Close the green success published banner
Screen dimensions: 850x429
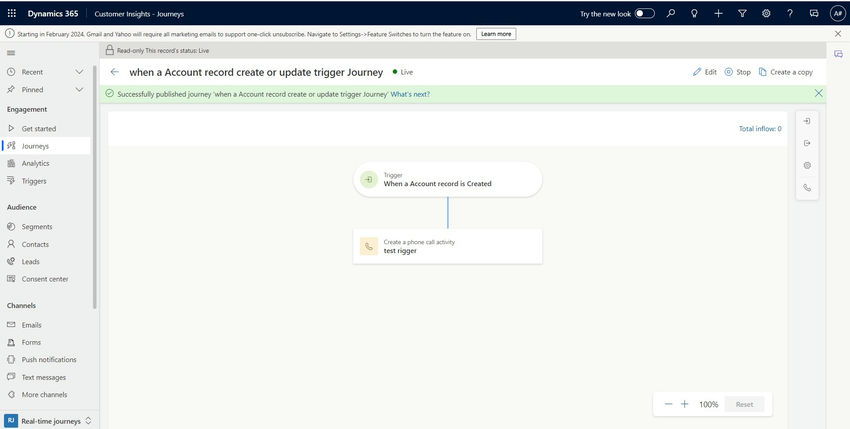[x=819, y=93]
